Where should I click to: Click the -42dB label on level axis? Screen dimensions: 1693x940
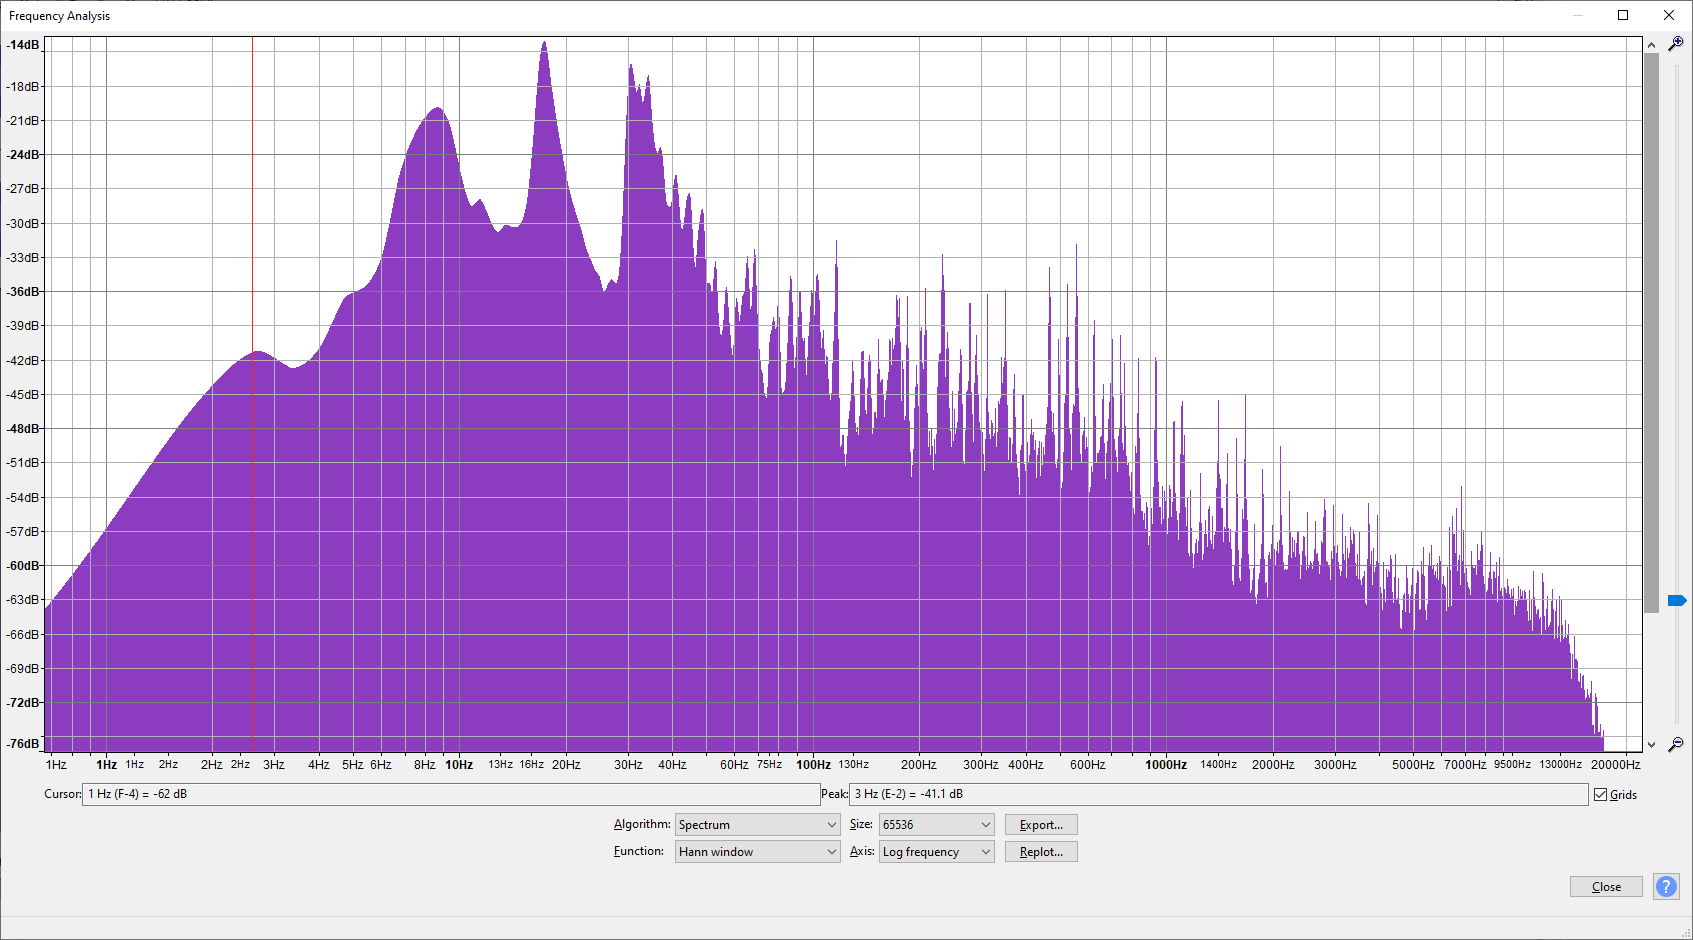point(23,361)
